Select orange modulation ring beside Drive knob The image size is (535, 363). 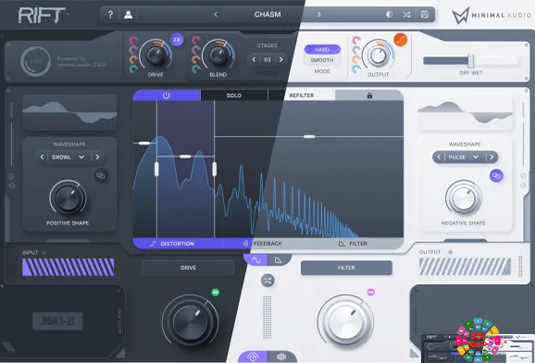133,59
